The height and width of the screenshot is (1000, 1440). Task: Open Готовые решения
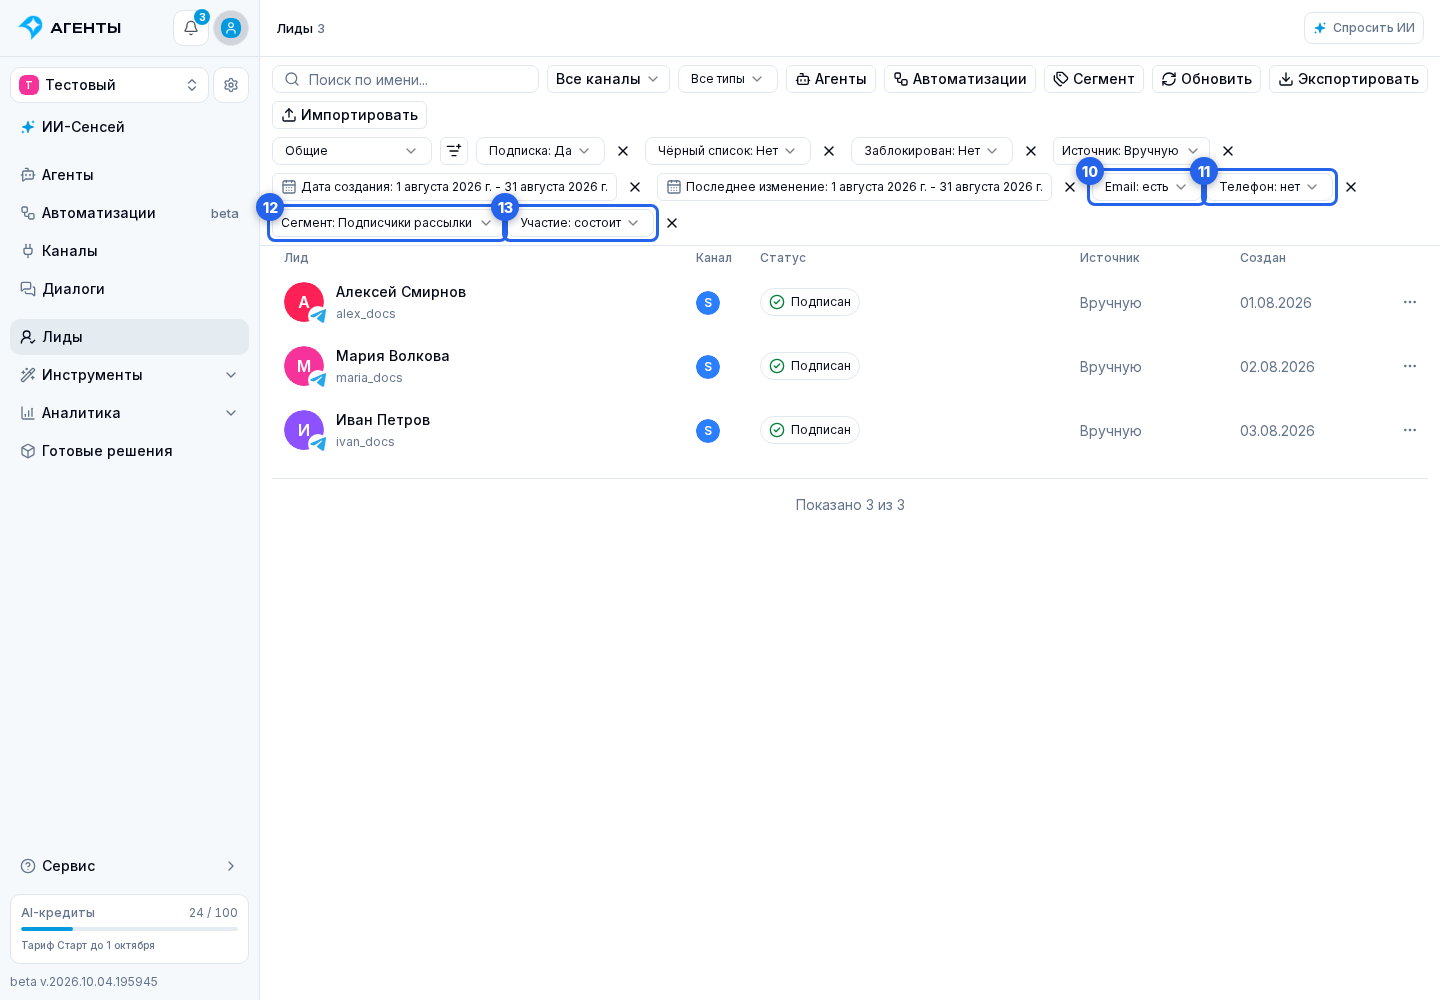point(130,451)
